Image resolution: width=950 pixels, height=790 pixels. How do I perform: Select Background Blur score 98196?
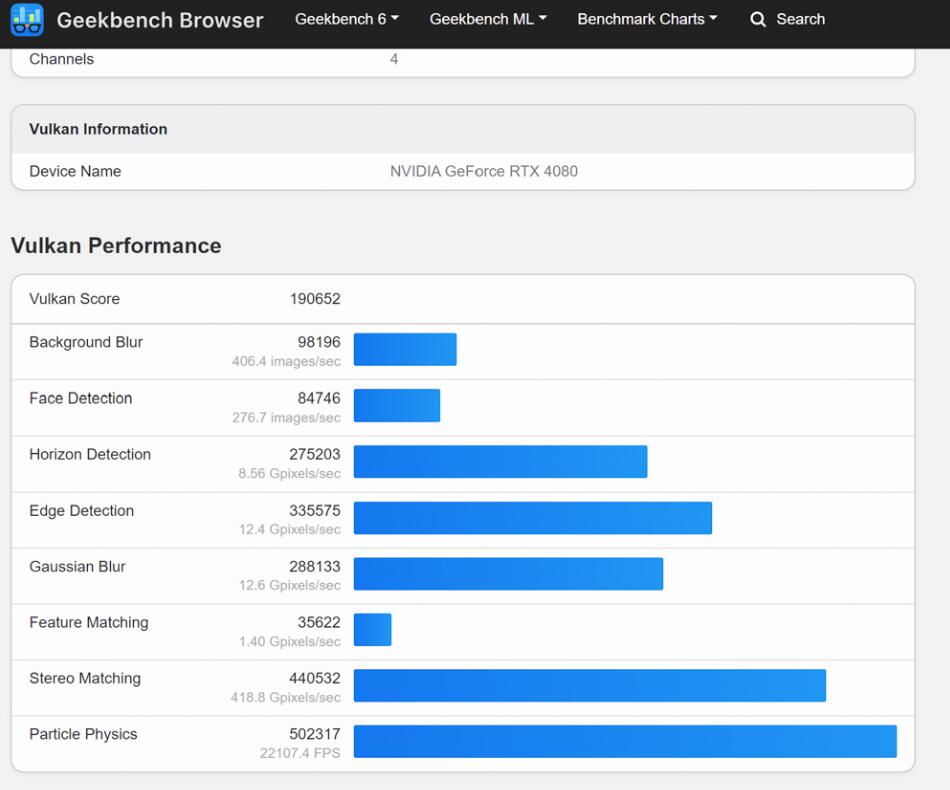coord(319,342)
